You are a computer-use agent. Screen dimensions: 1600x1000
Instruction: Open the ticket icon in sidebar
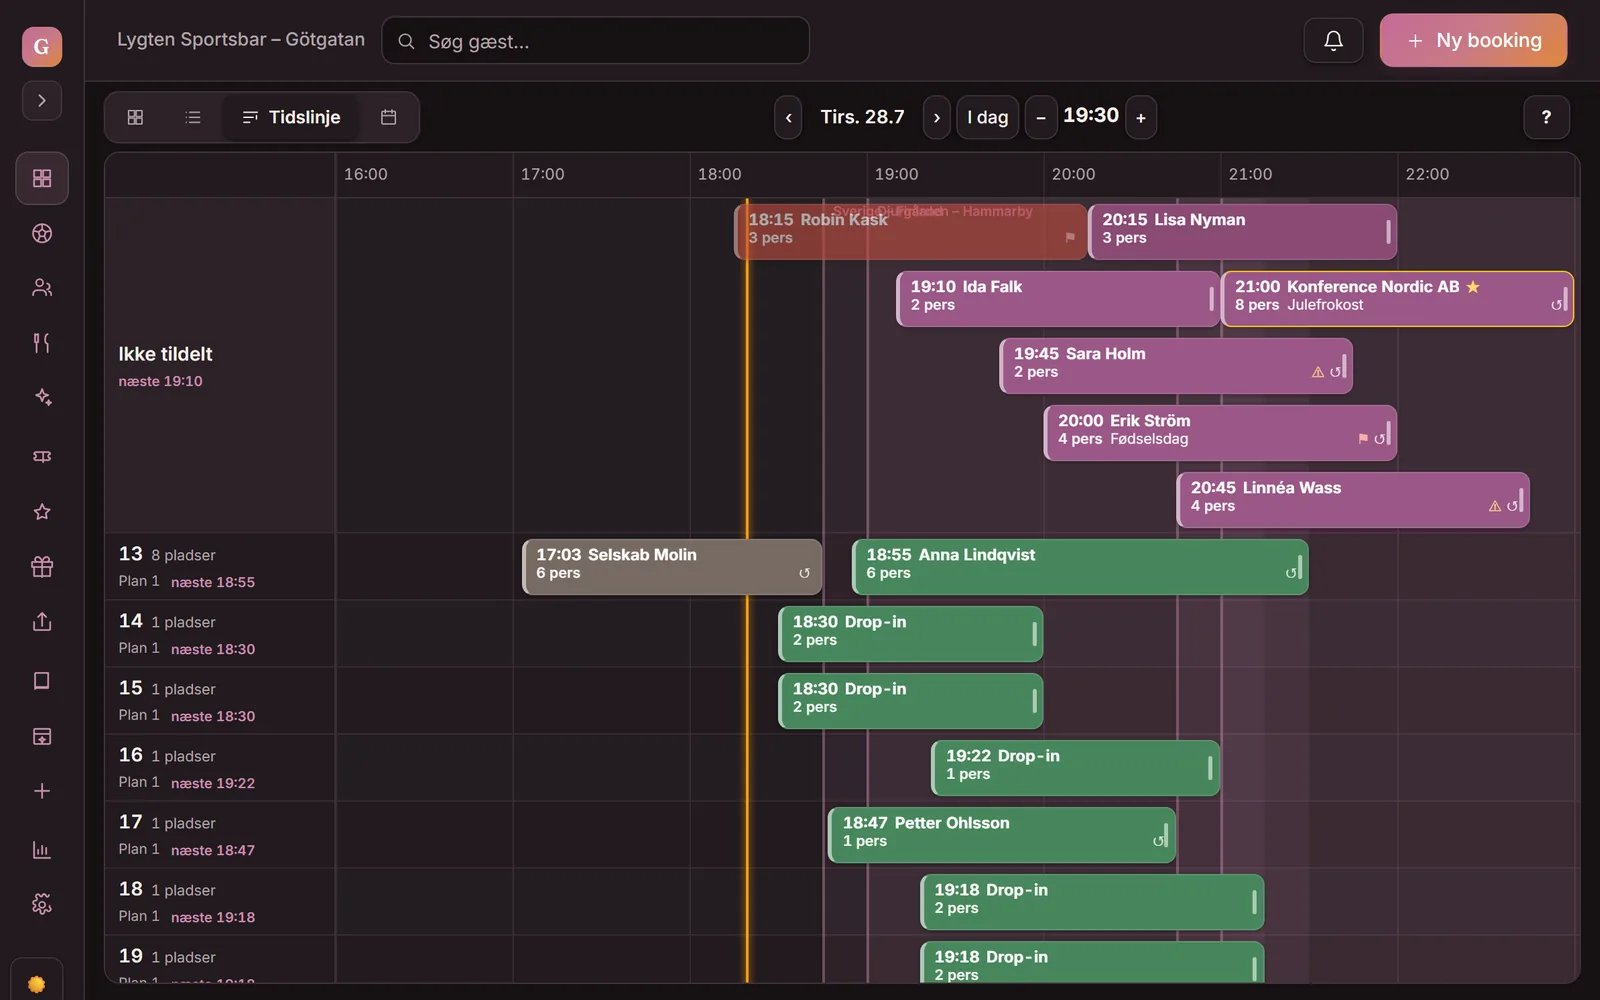[42, 457]
